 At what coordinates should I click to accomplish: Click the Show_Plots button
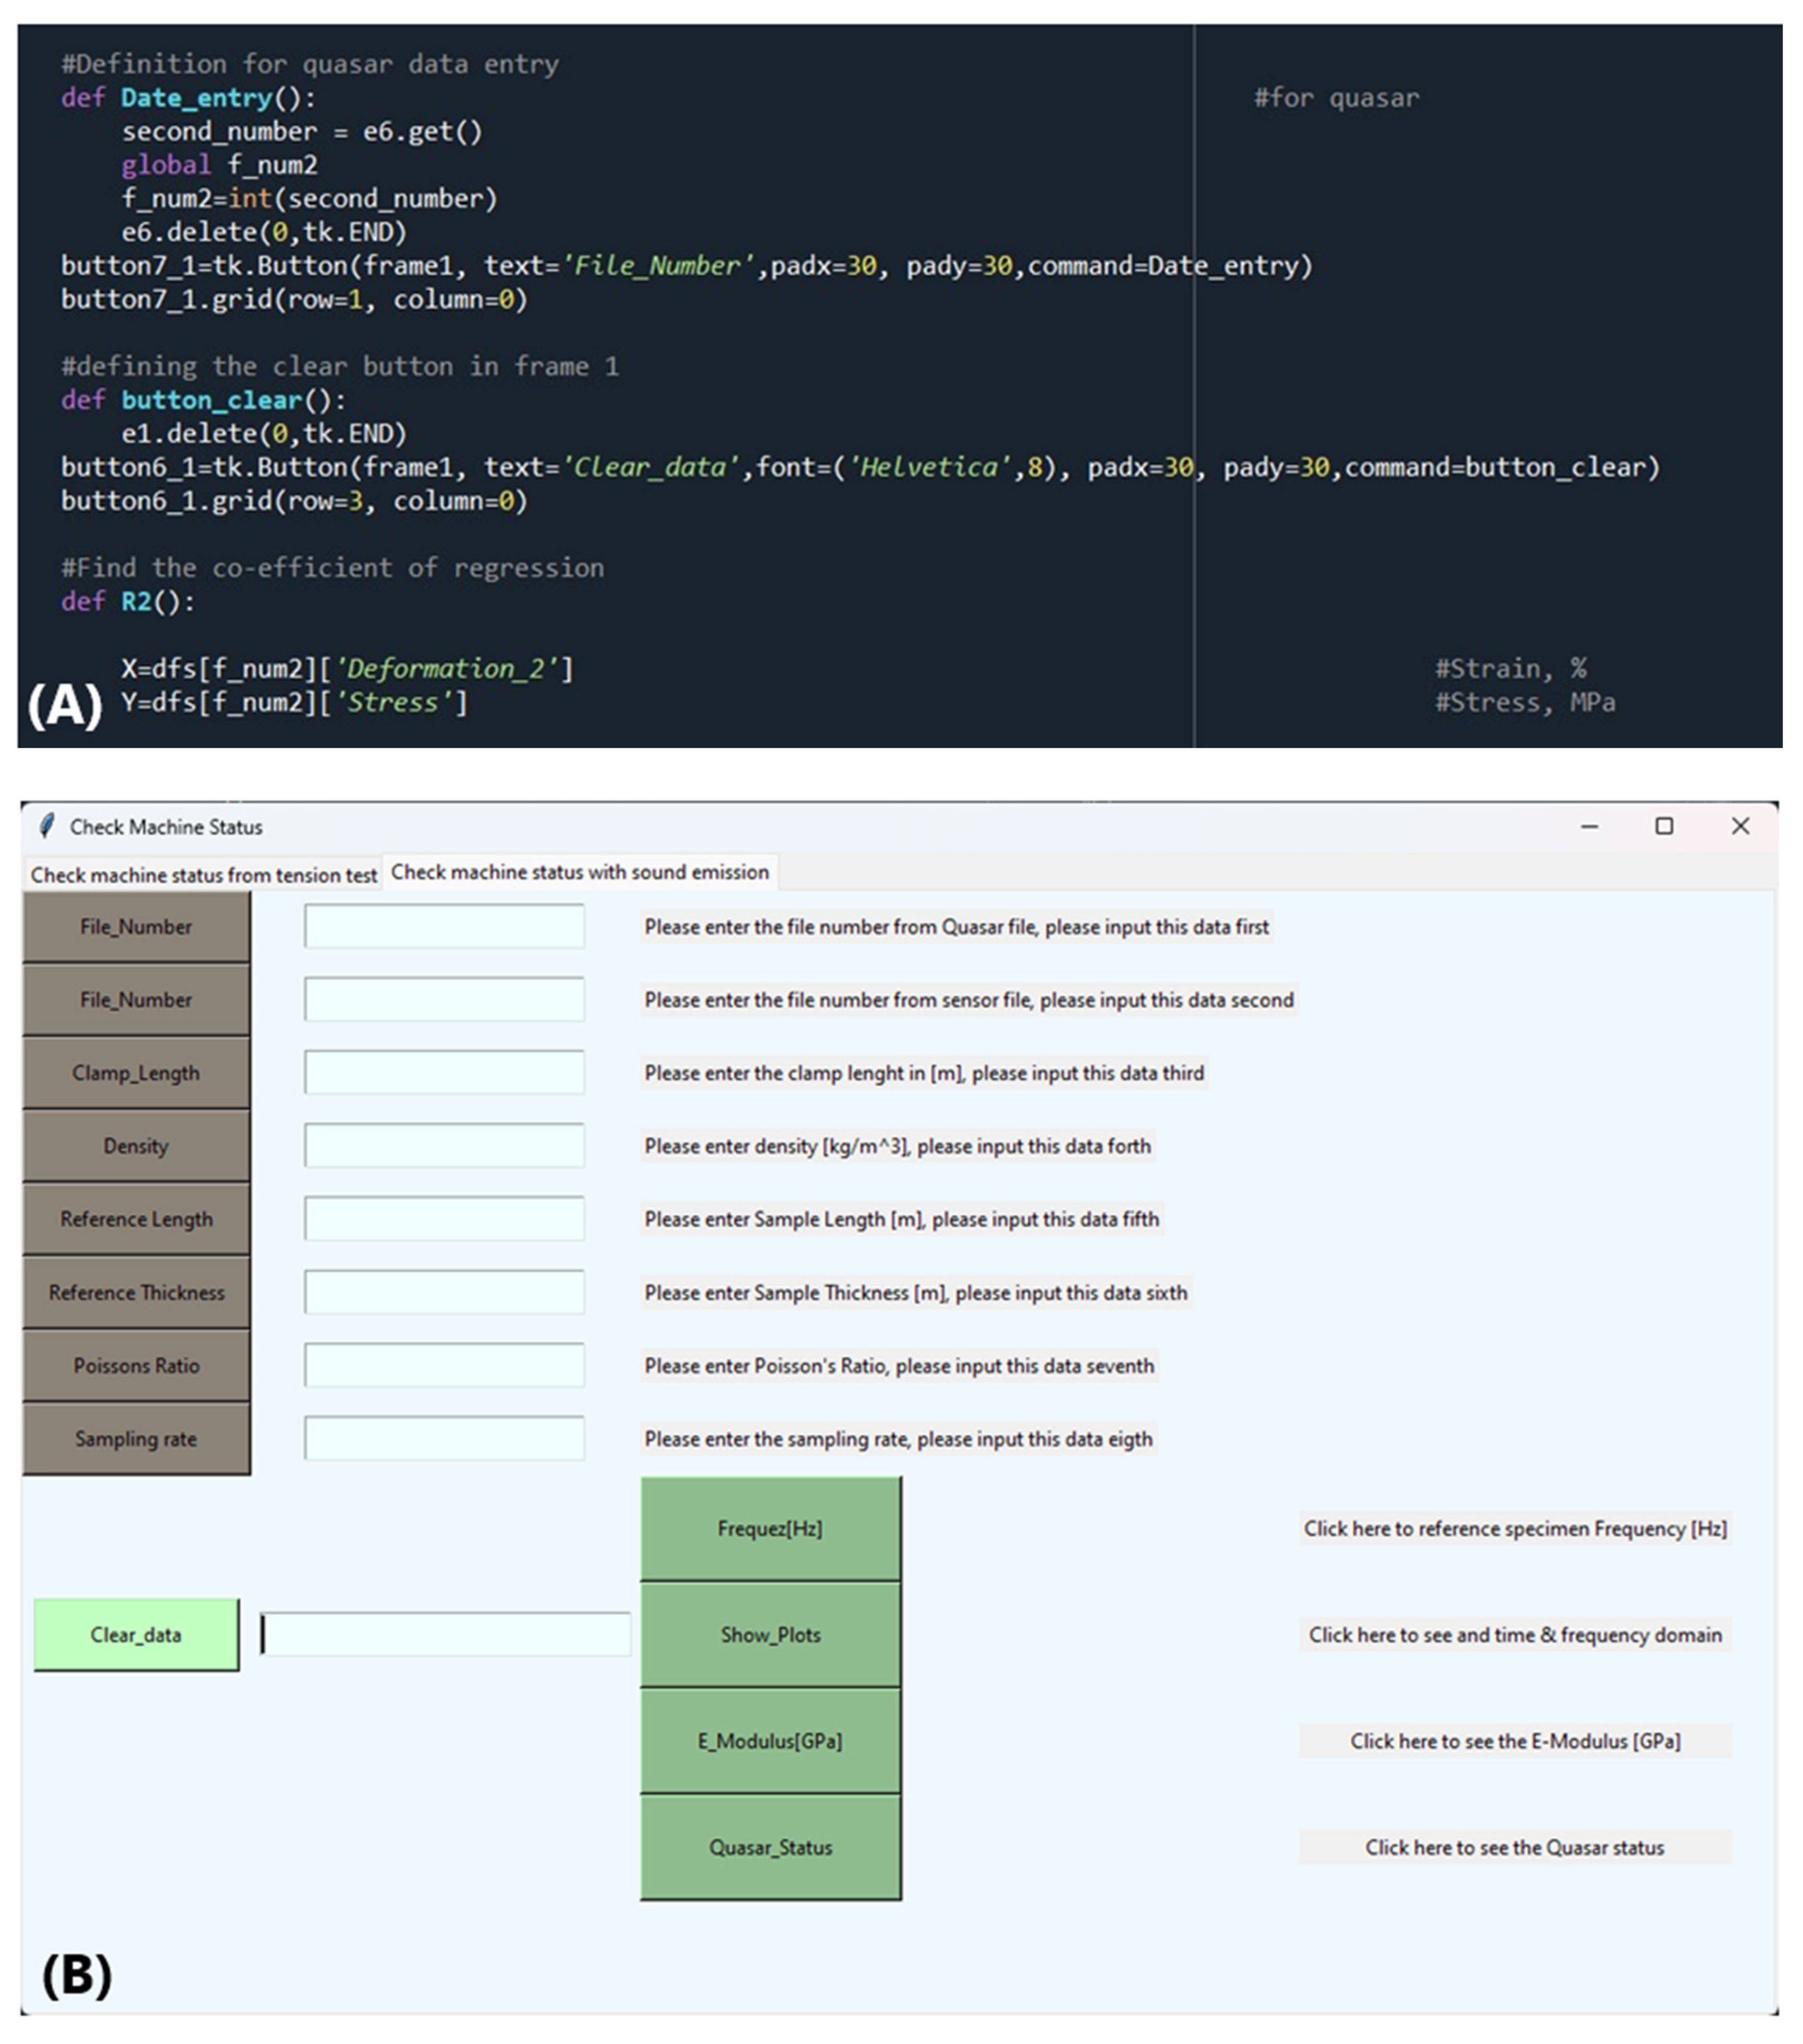770,1634
